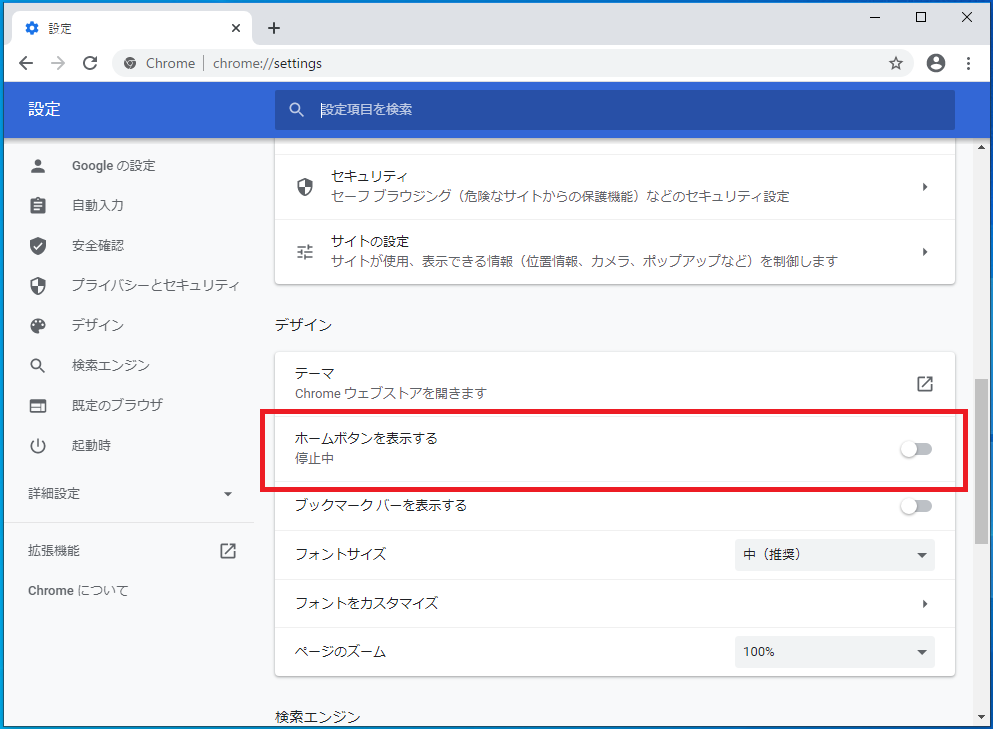Turn on ブックマーク バーを表示する toggle
Viewport: 993px width, 729px height.
916,506
